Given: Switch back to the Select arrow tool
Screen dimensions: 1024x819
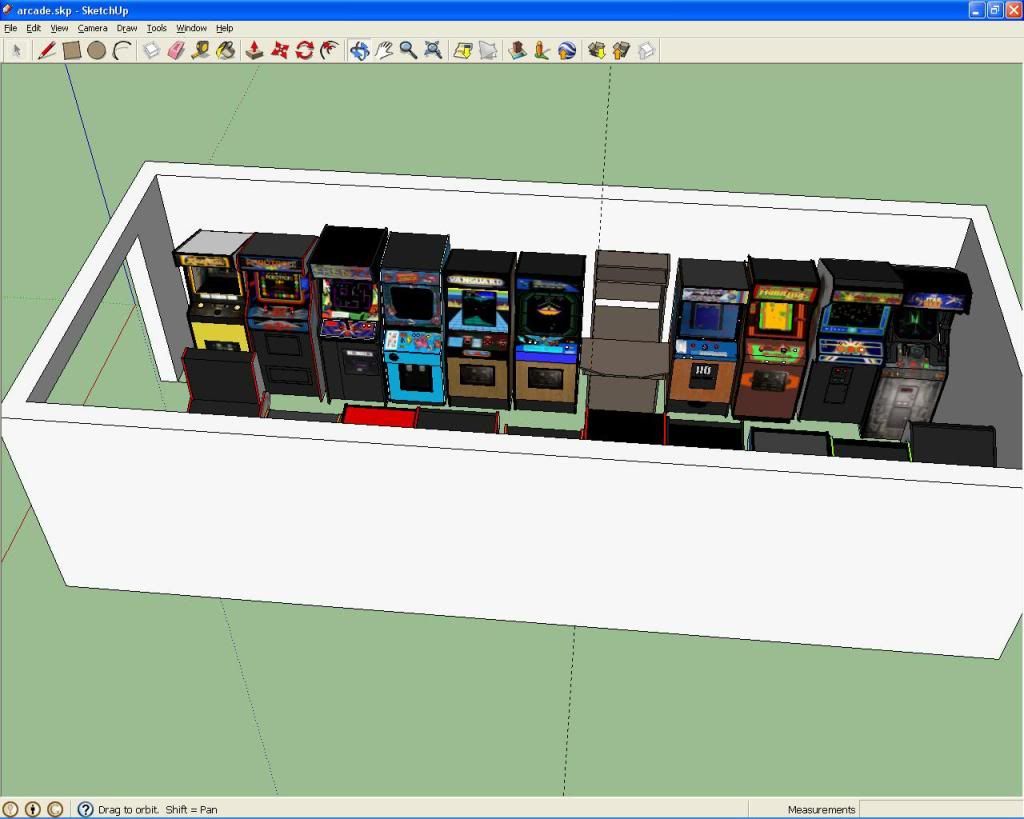Looking at the screenshot, I should coord(16,51).
